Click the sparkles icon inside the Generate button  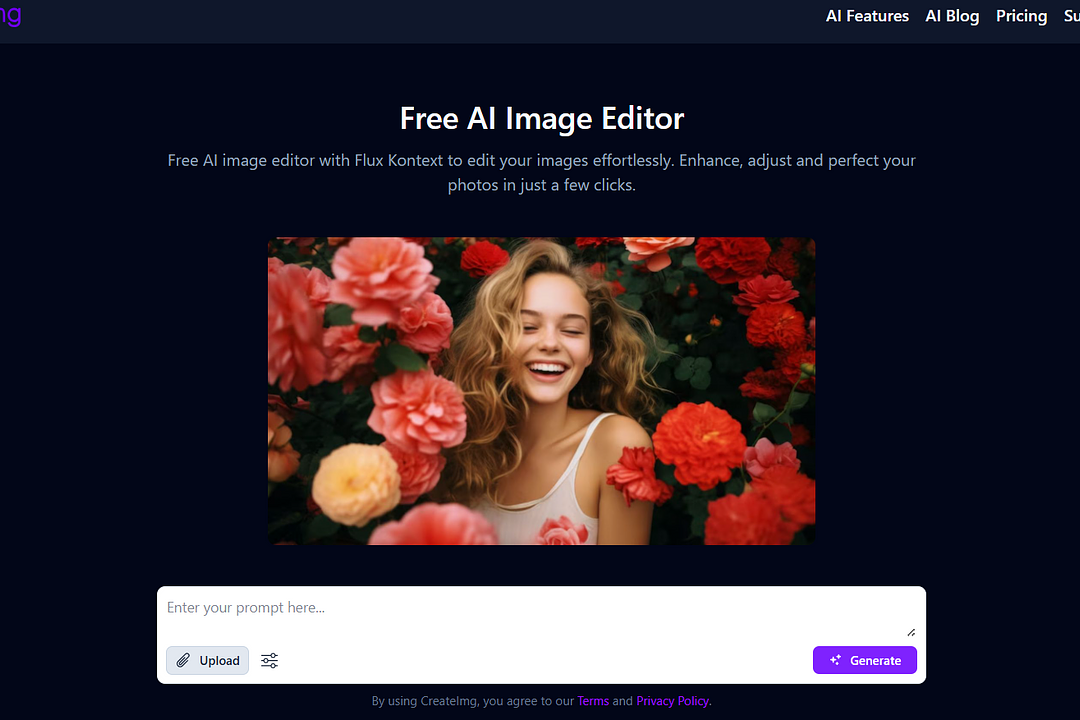835,660
